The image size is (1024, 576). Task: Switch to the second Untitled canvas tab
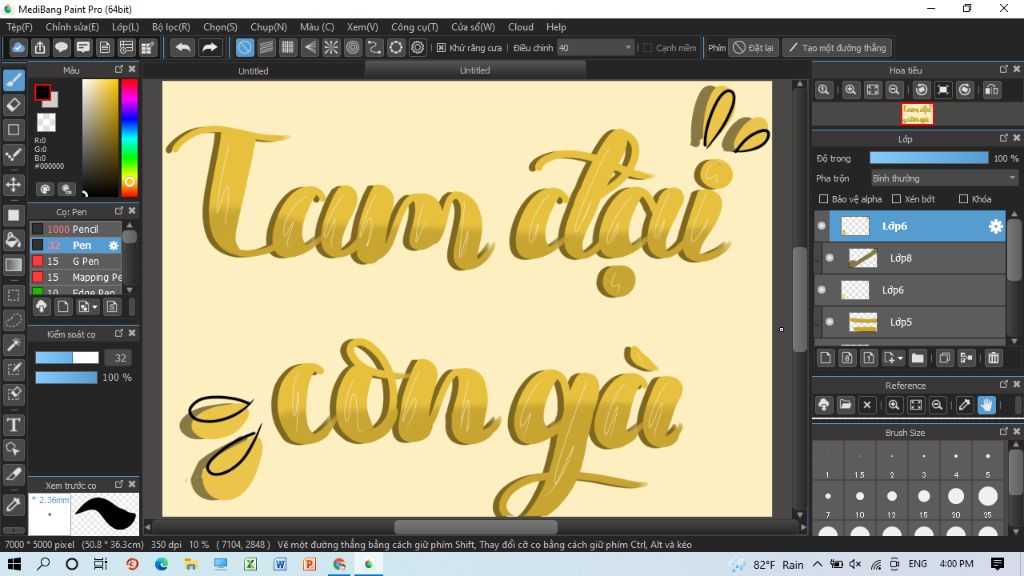pos(474,70)
